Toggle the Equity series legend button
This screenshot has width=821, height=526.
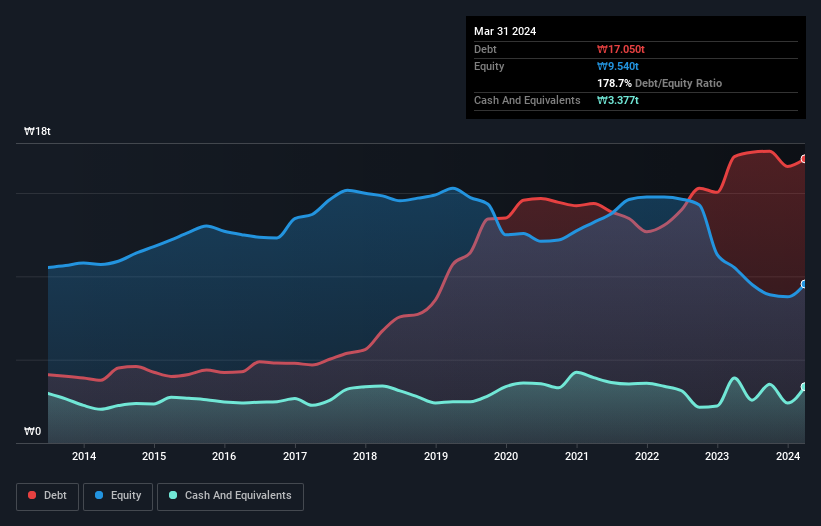[x=118, y=496]
